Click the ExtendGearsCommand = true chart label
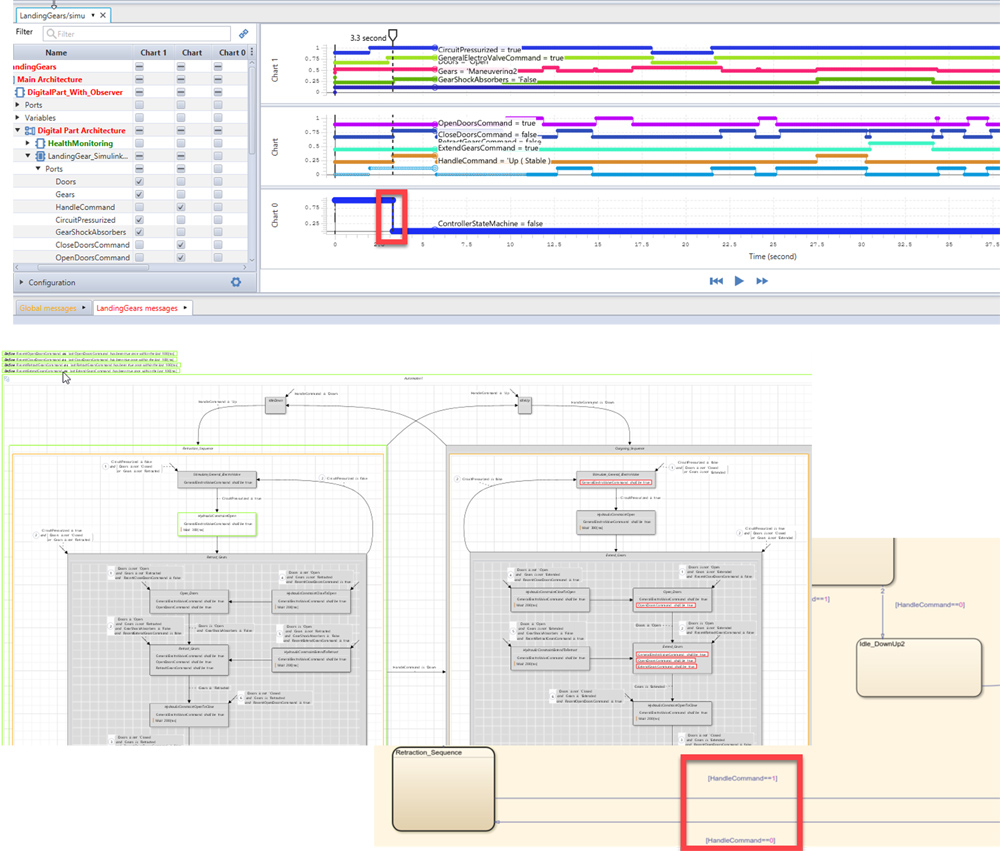Screen dimensions: 1000x851 488,147
